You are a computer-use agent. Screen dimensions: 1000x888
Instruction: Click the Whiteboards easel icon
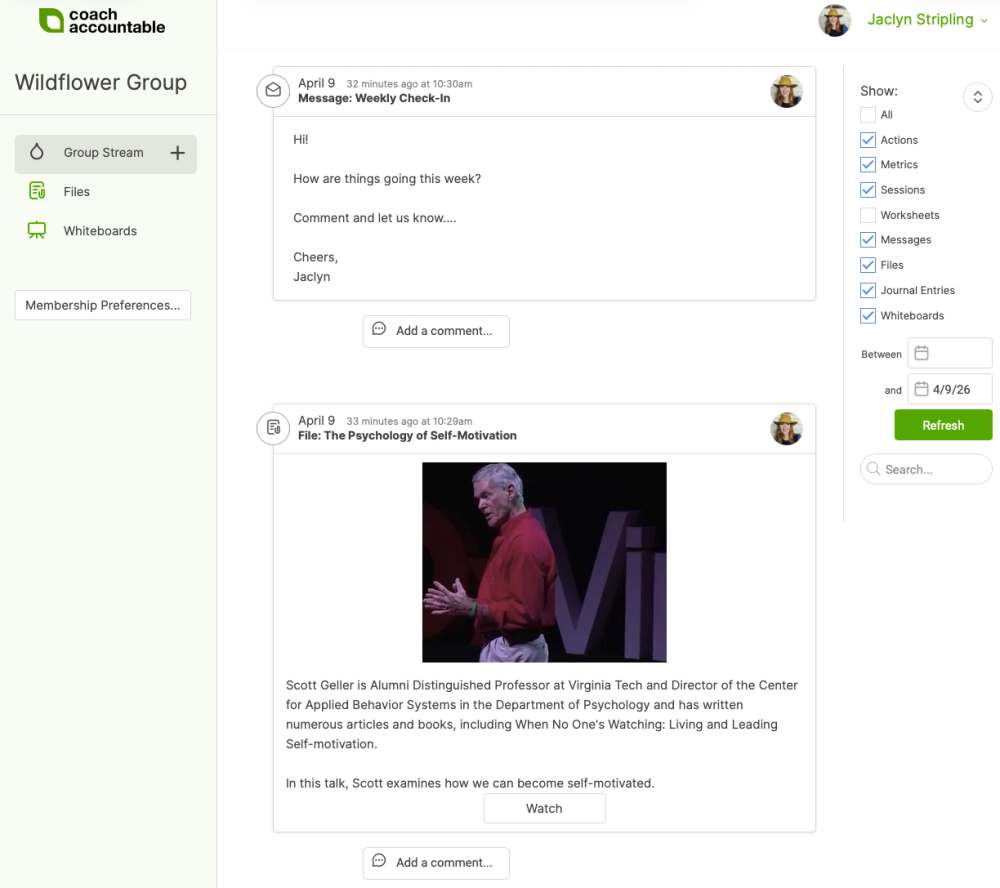pyautogui.click(x=37, y=230)
